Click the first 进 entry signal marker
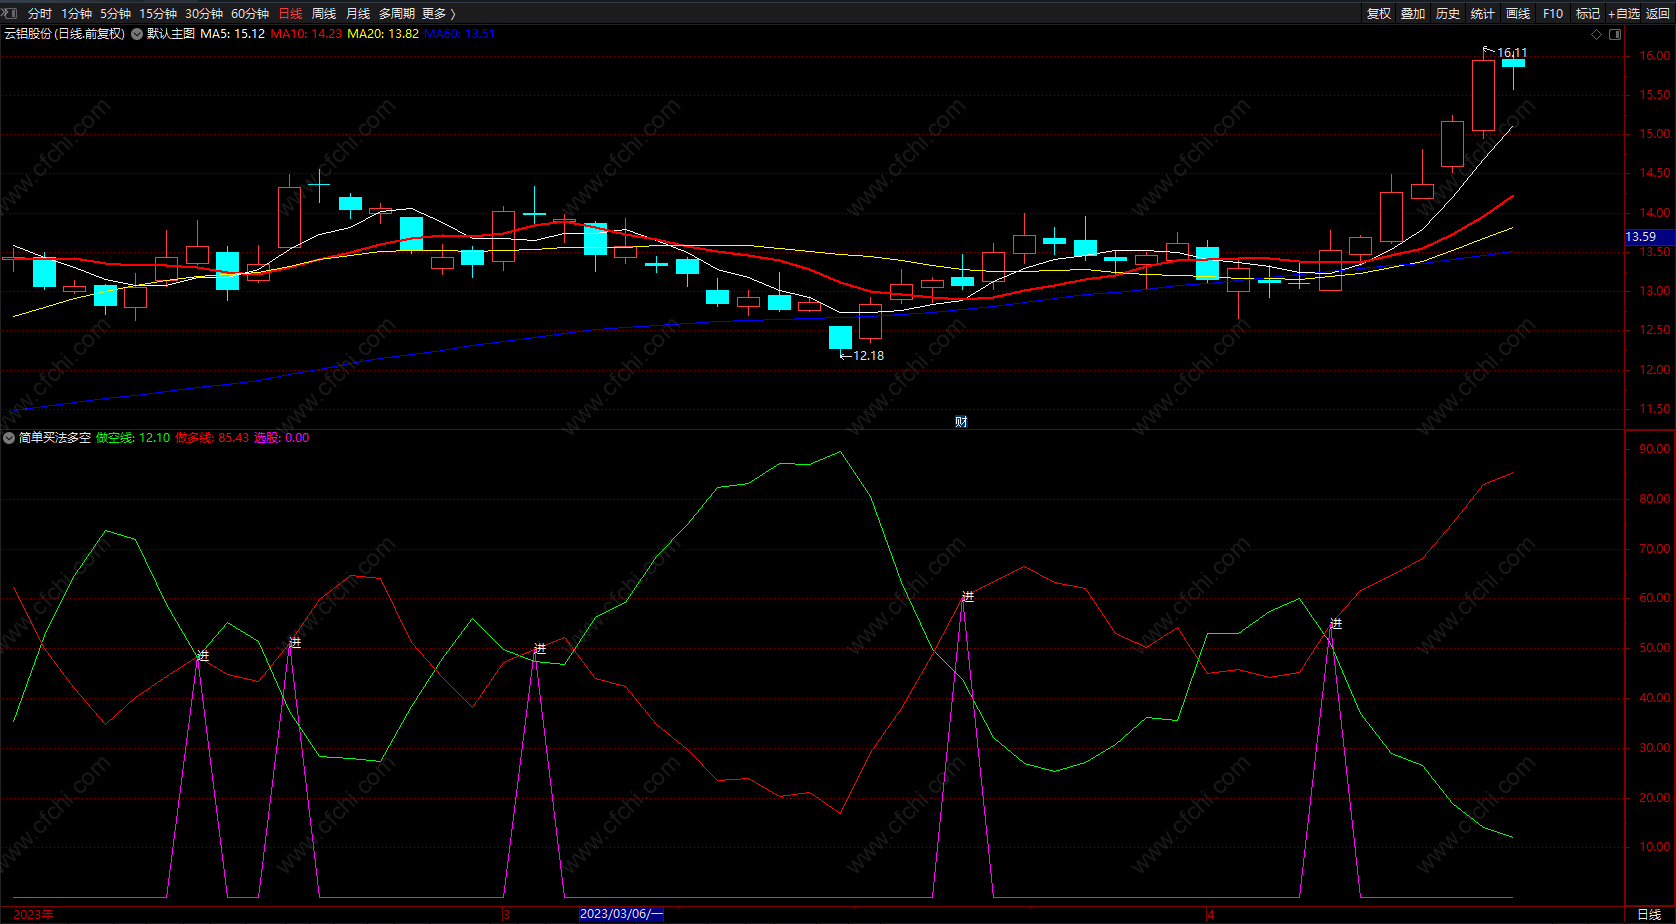The width and height of the screenshot is (1676, 924). click(x=203, y=656)
